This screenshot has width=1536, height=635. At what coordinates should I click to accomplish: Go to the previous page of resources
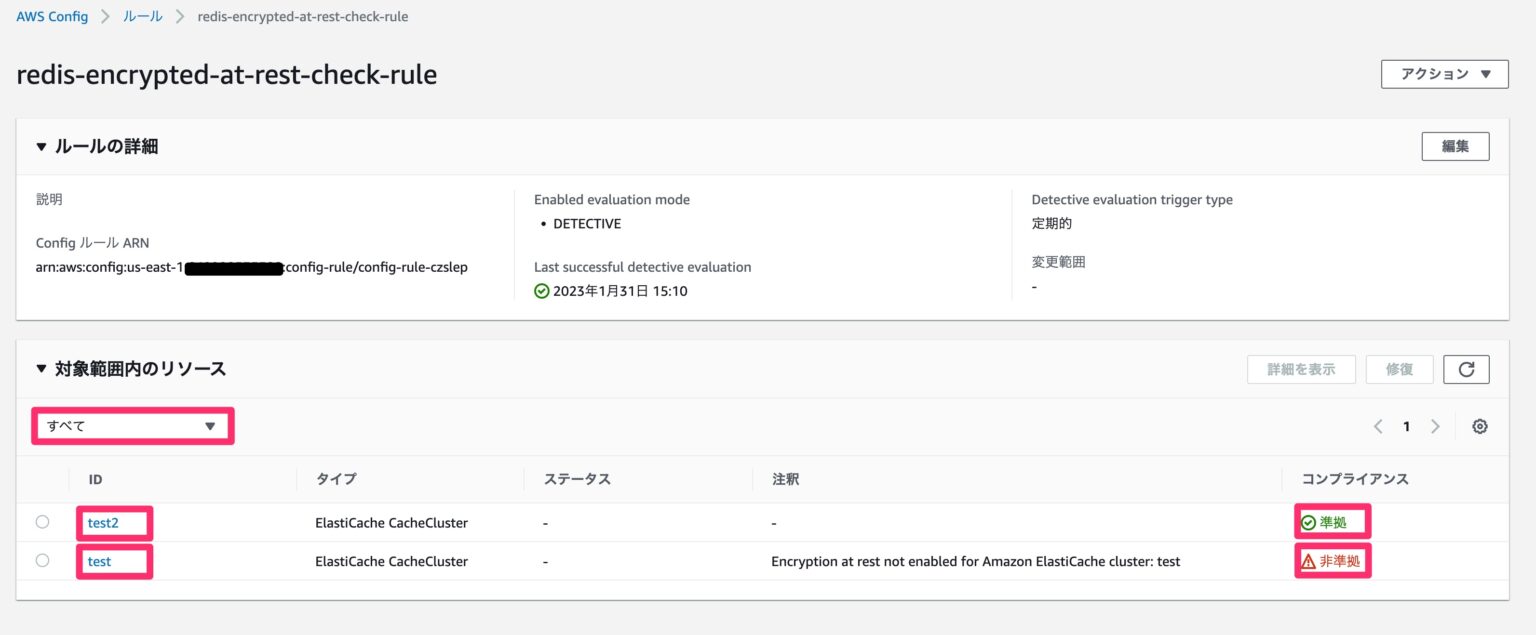pyautogui.click(x=1377, y=425)
